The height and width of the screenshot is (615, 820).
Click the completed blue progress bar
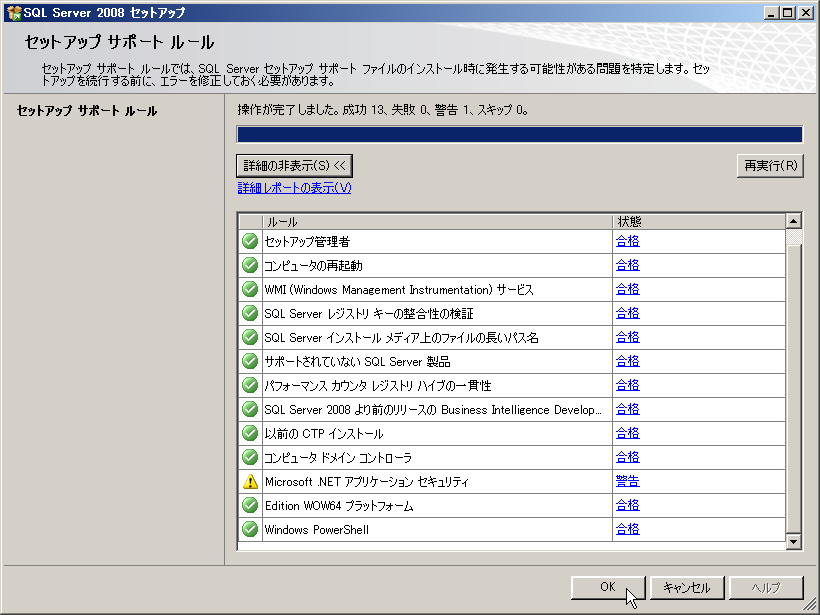click(x=520, y=134)
